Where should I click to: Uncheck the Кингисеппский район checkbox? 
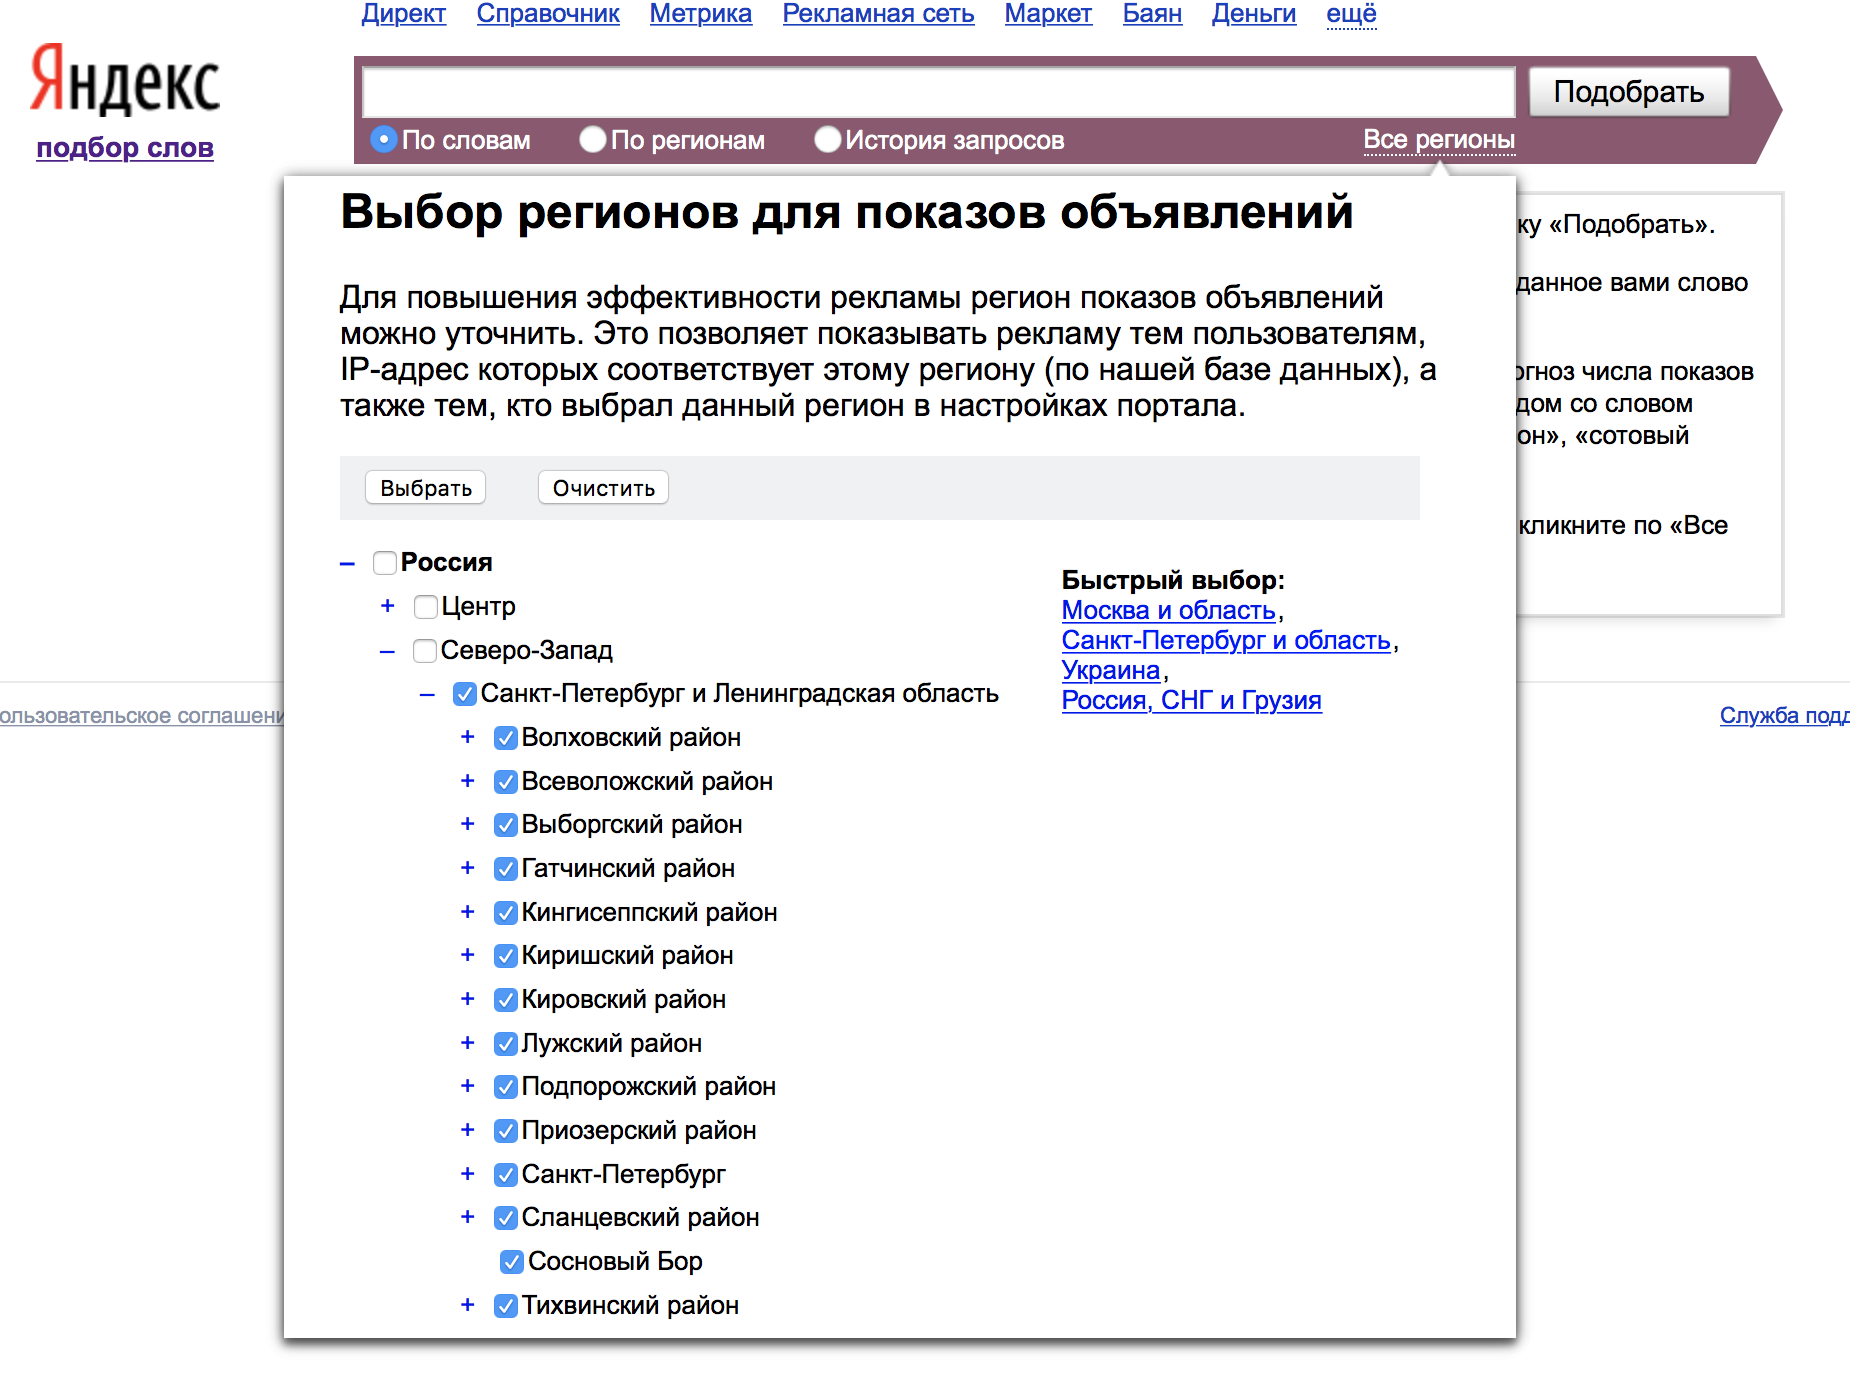[506, 913]
